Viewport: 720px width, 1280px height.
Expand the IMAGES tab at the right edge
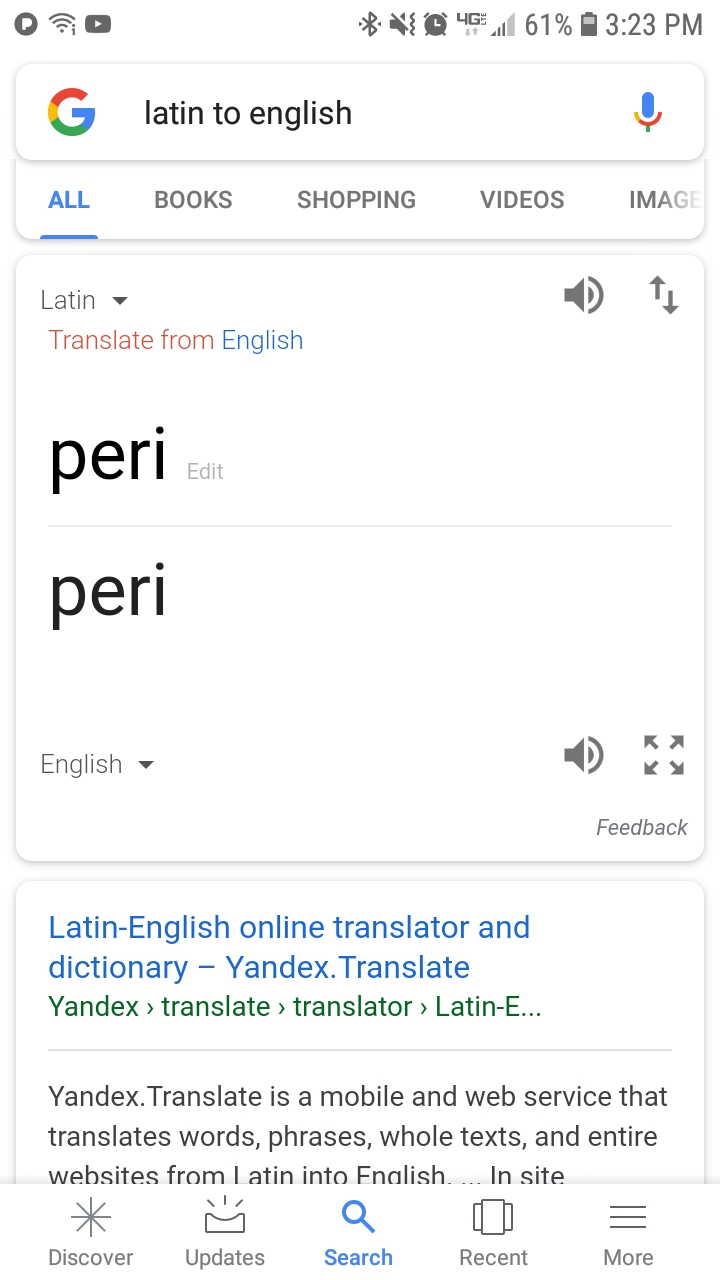[665, 200]
